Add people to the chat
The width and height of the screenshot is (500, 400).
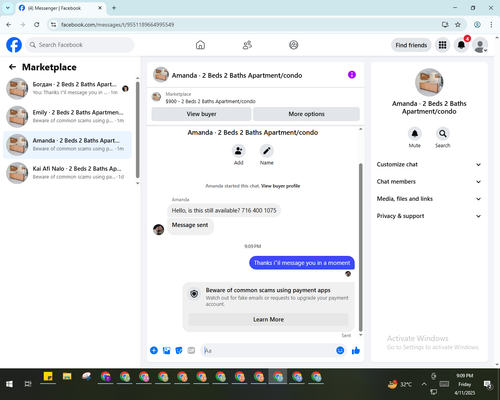(238, 151)
